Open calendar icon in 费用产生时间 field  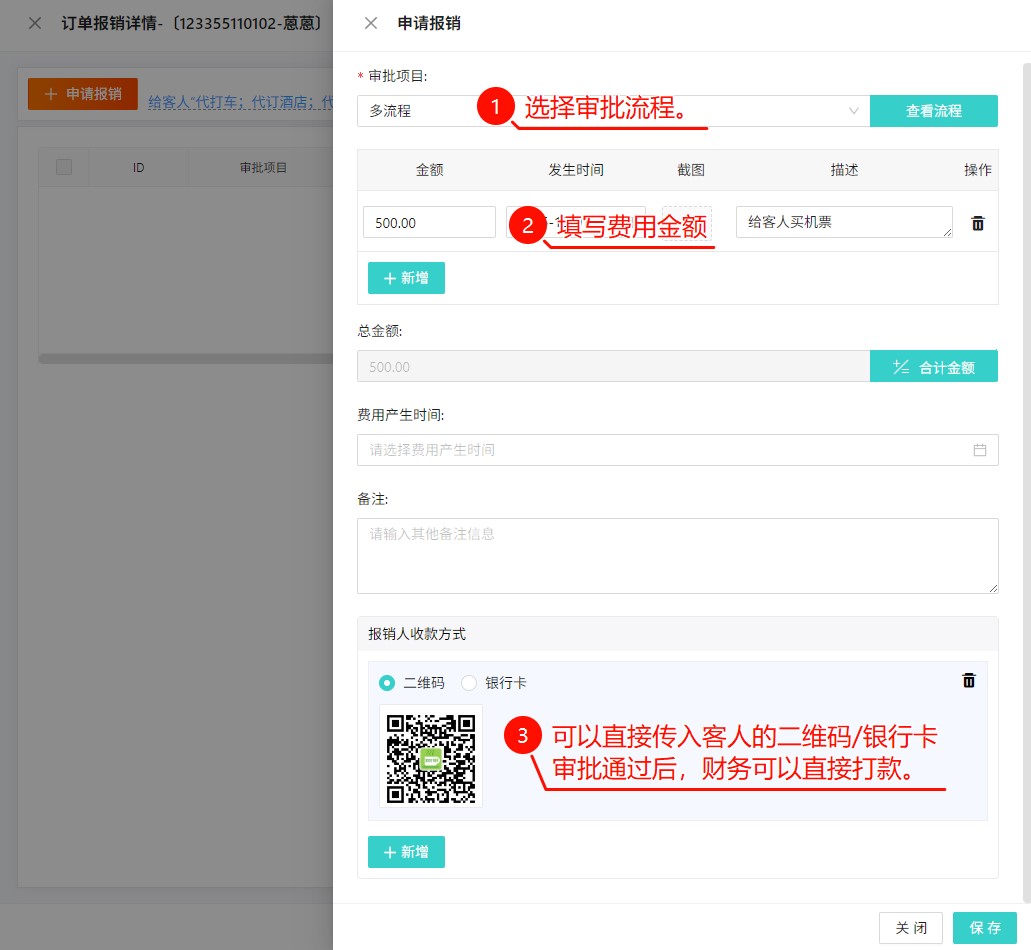[x=979, y=450]
